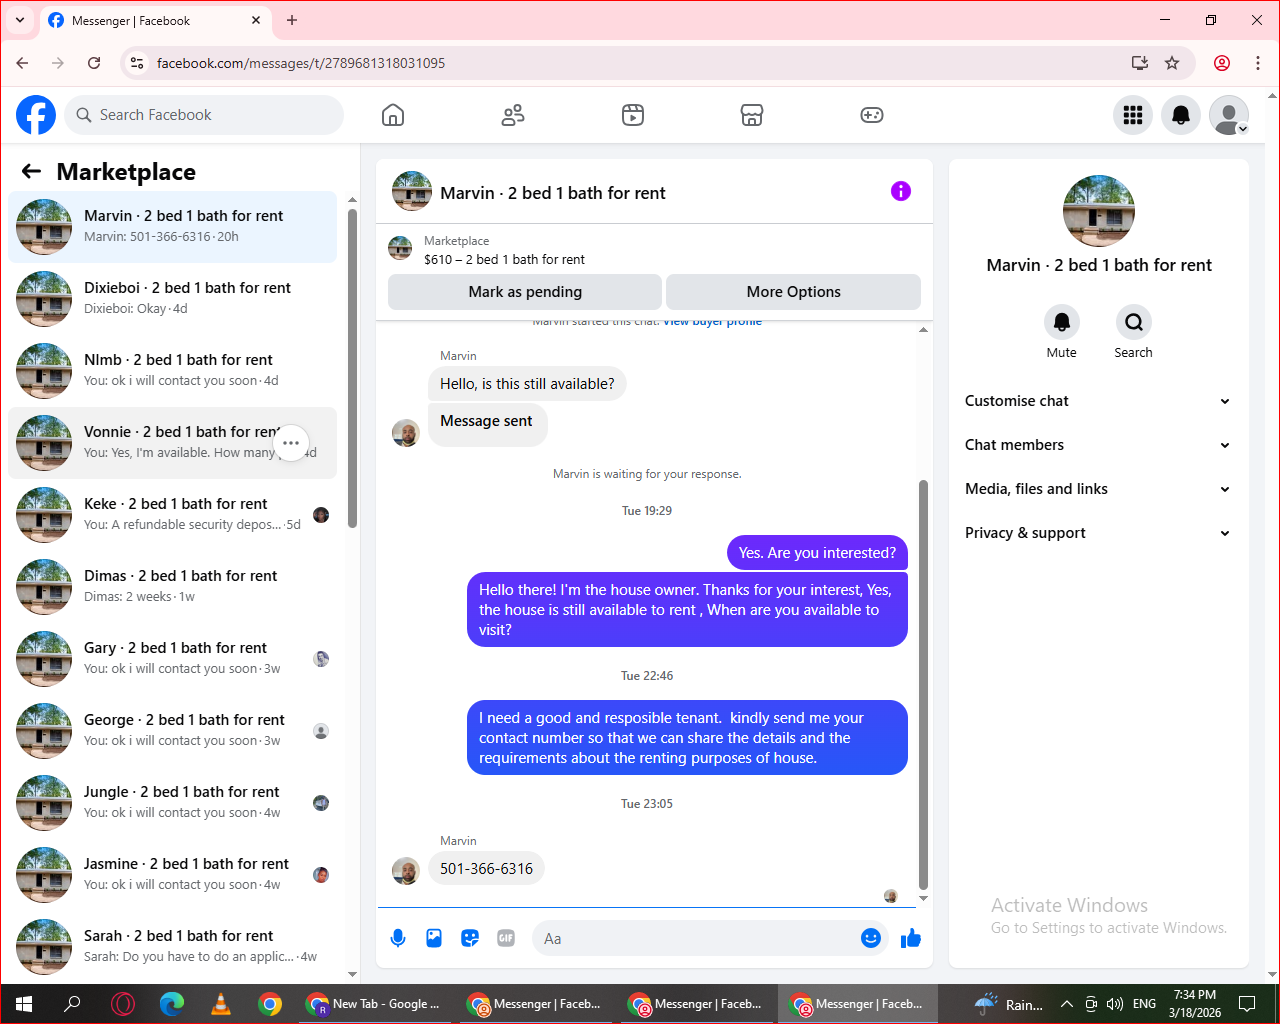This screenshot has width=1280, height=1024.
Task: Open George conversation in chat list
Action: click(x=173, y=731)
